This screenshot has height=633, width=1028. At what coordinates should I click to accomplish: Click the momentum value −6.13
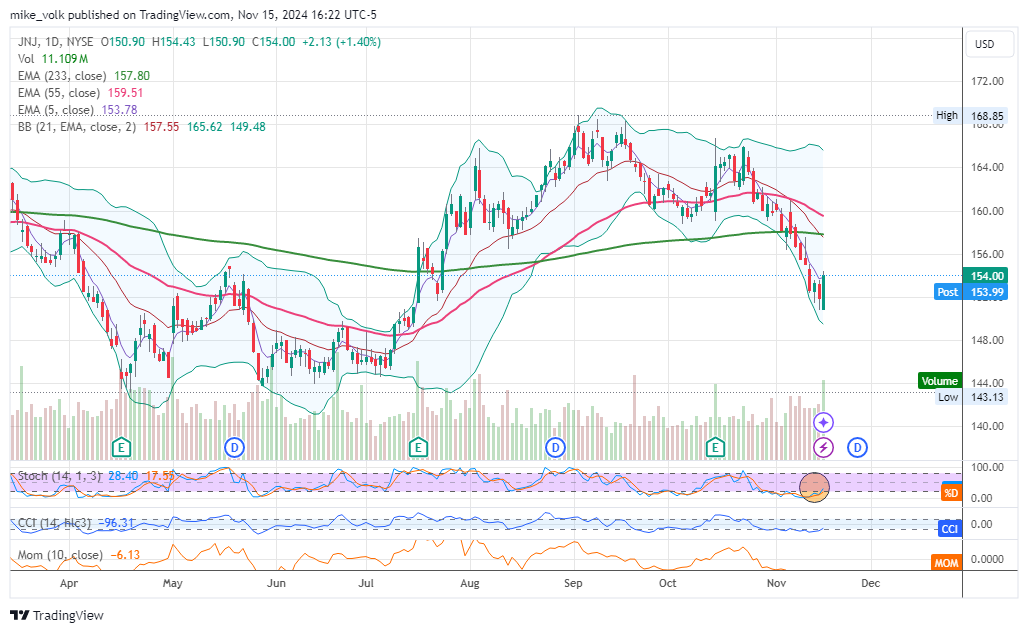[125, 555]
